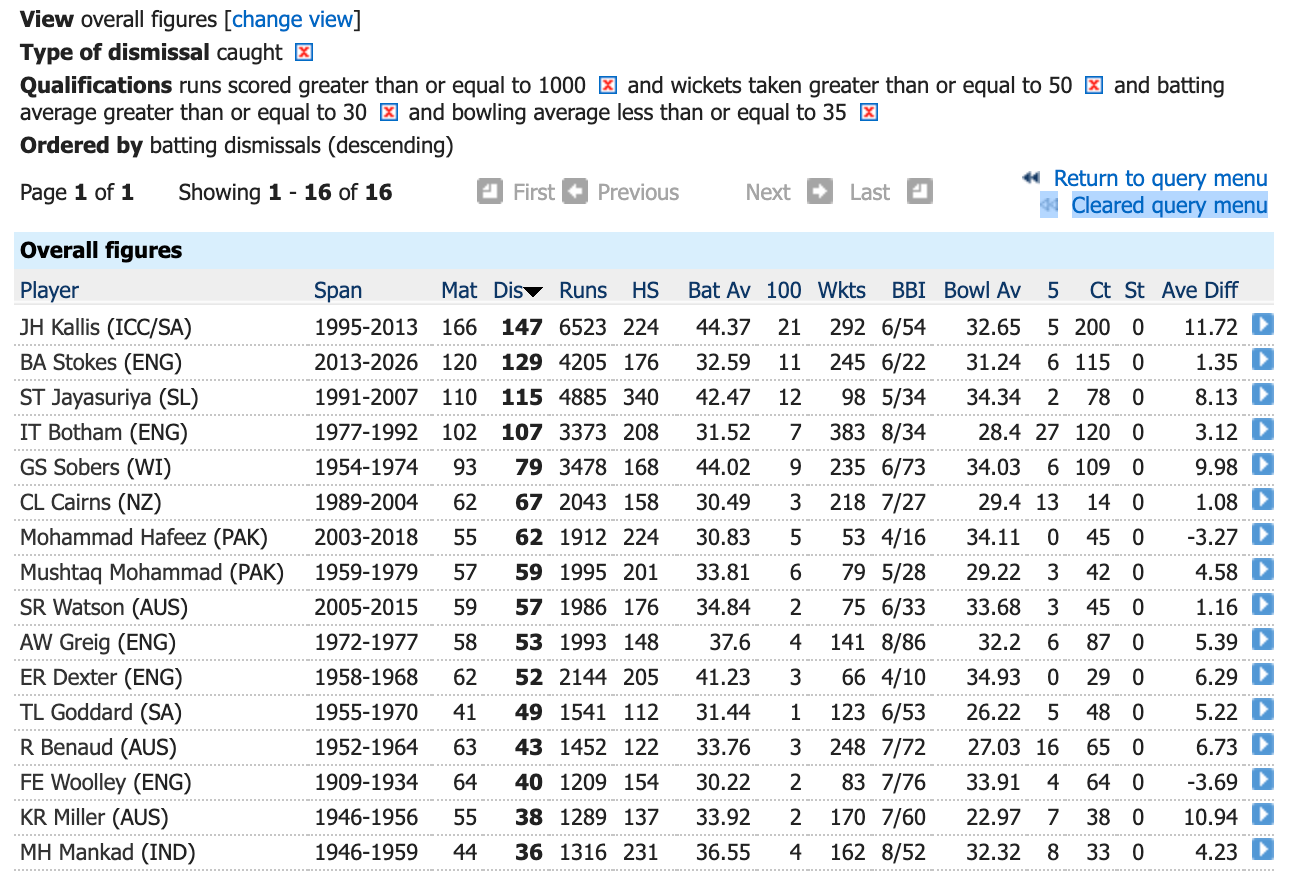Remove the 'caught' dismissal type filter
The image size is (1292, 886).
pos(304,52)
